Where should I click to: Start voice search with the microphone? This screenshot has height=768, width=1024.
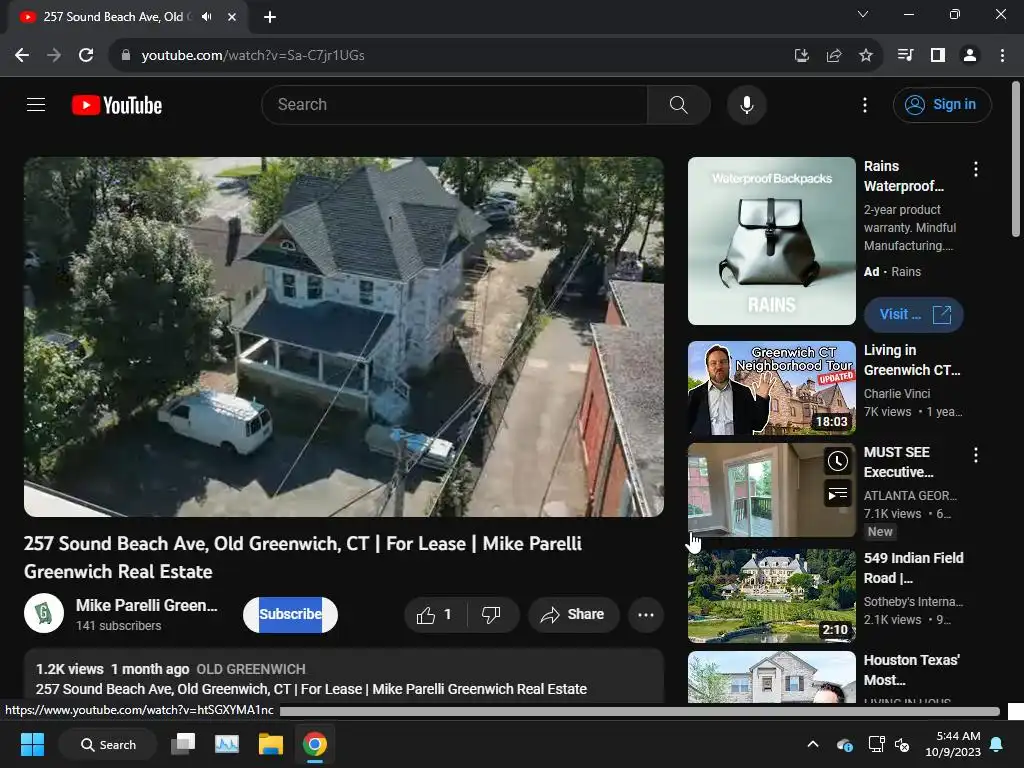[746, 104]
